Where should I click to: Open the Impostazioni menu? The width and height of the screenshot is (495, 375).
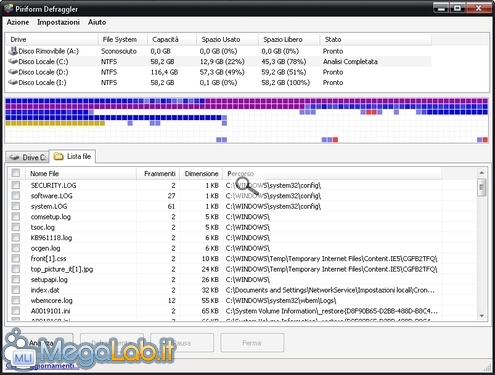58,22
